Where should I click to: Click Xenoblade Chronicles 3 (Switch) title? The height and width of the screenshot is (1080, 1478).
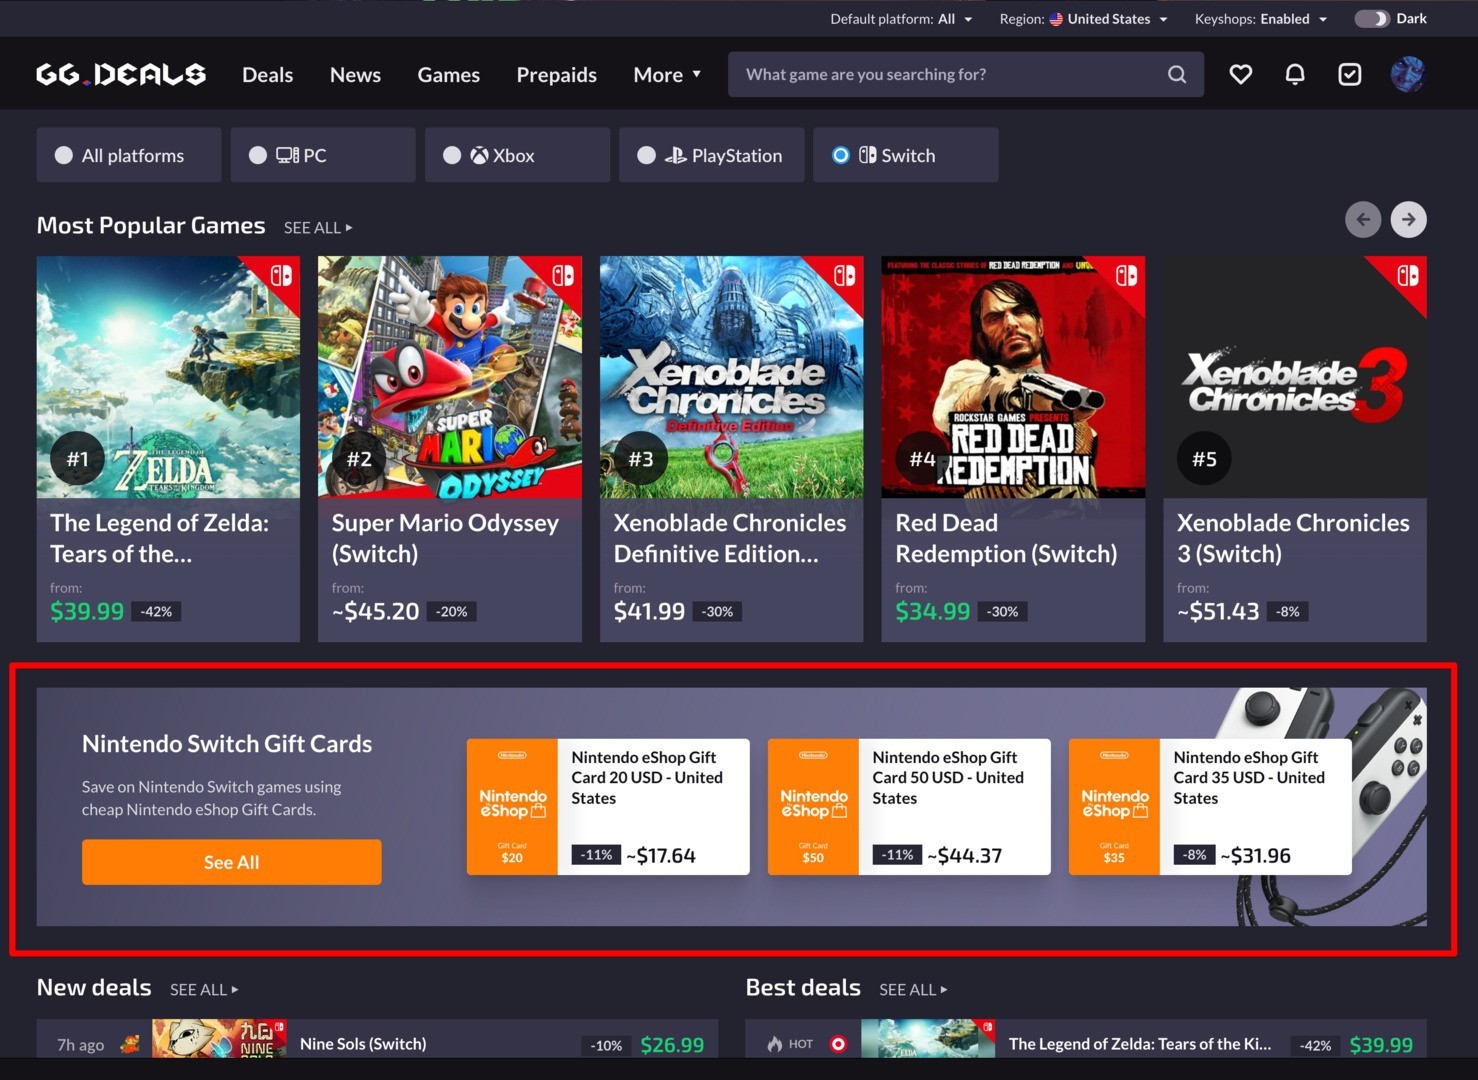[1293, 538]
